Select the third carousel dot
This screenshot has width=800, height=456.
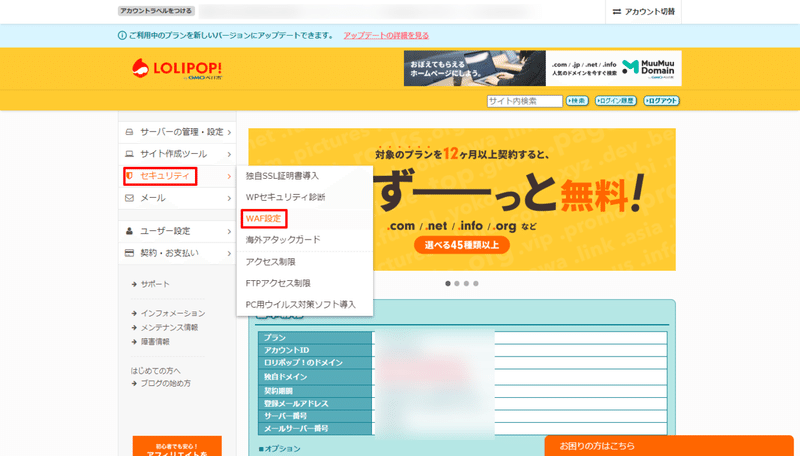pyautogui.click(x=466, y=284)
